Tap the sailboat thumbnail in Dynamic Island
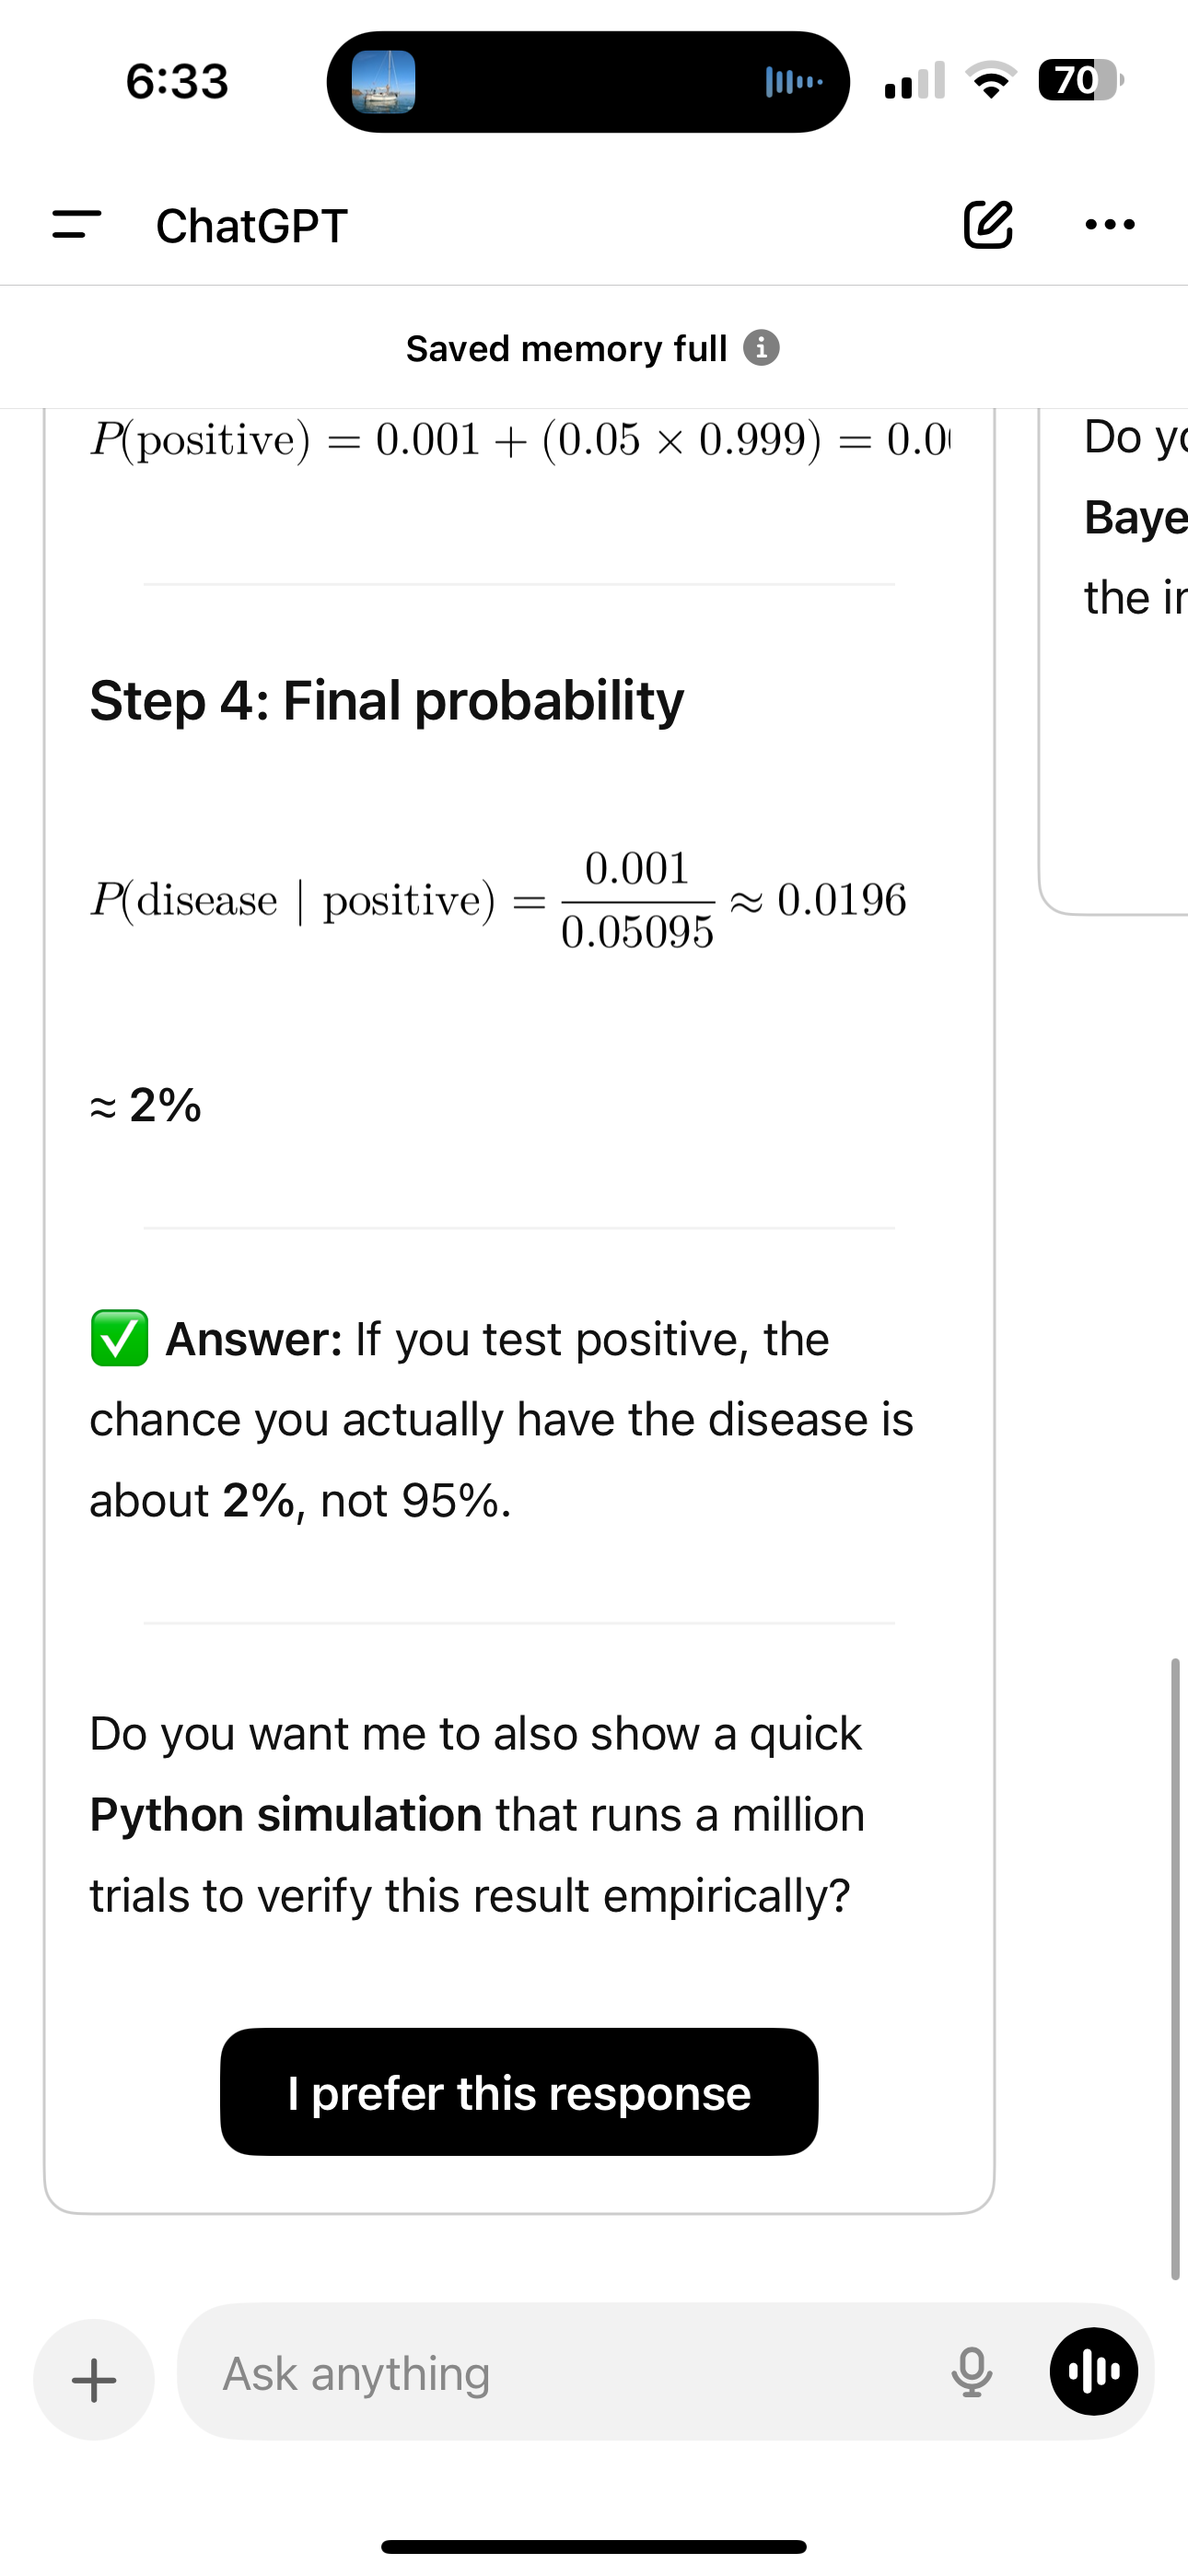 pos(383,81)
